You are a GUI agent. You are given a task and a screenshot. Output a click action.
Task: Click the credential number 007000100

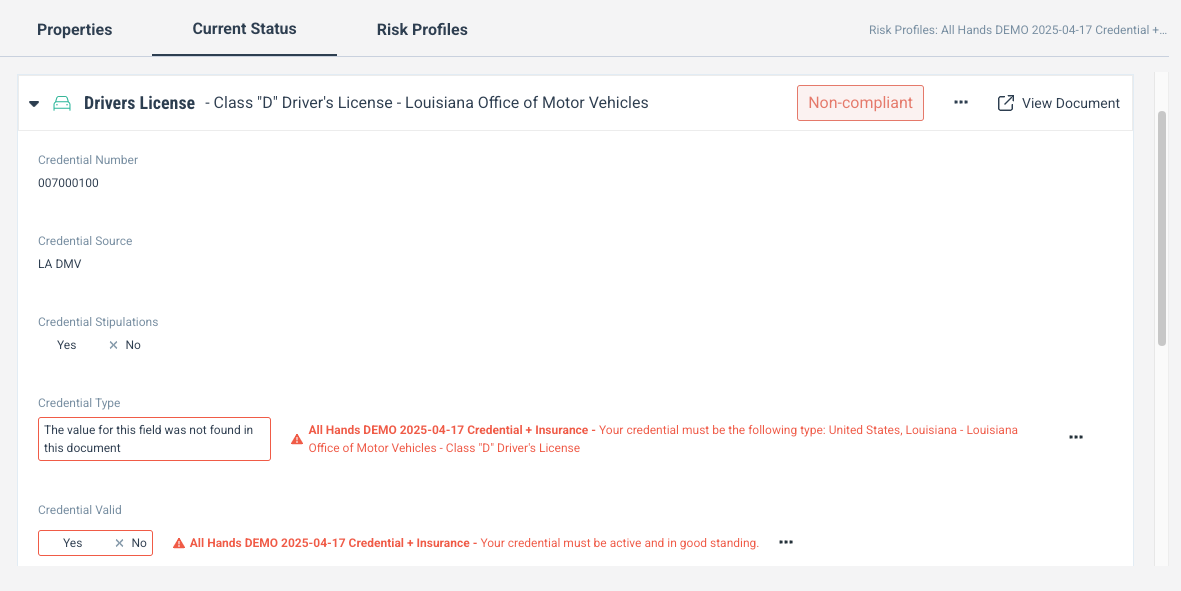coord(69,183)
